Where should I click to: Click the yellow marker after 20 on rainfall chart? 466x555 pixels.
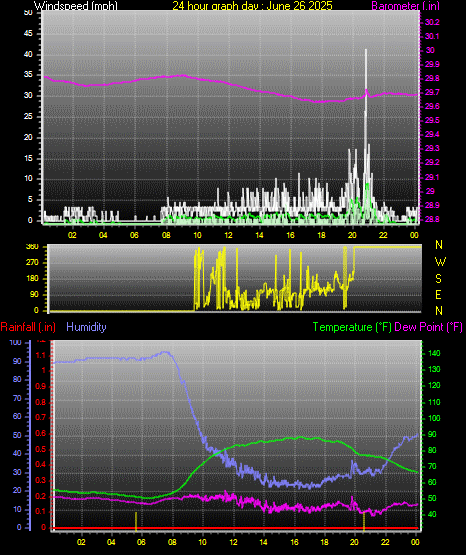pyautogui.click(x=364, y=522)
